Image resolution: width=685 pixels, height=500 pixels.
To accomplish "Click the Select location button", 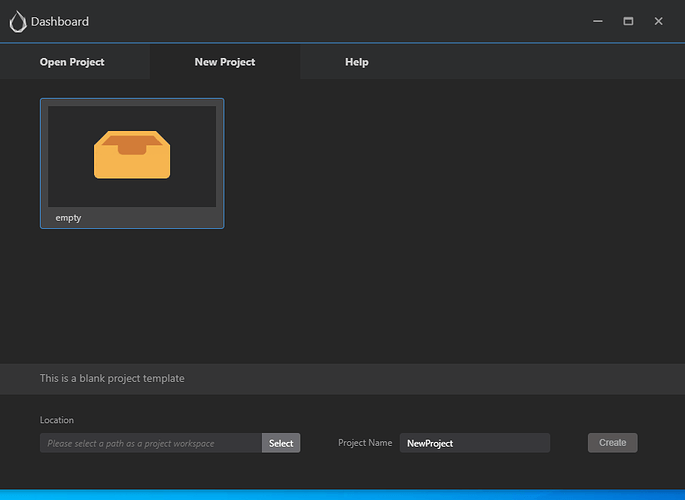I will (x=281, y=443).
